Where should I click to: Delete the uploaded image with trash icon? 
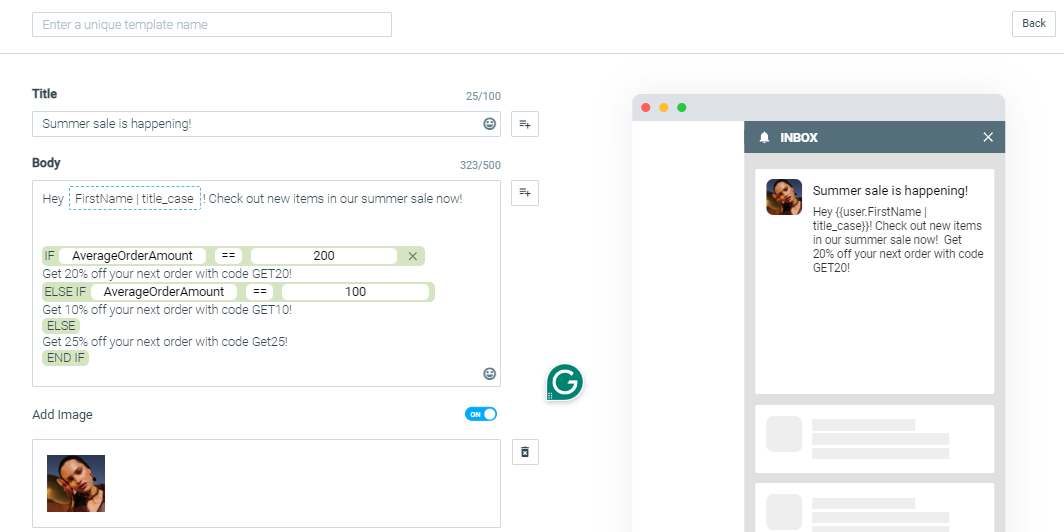pyautogui.click(x=525, y=452)
